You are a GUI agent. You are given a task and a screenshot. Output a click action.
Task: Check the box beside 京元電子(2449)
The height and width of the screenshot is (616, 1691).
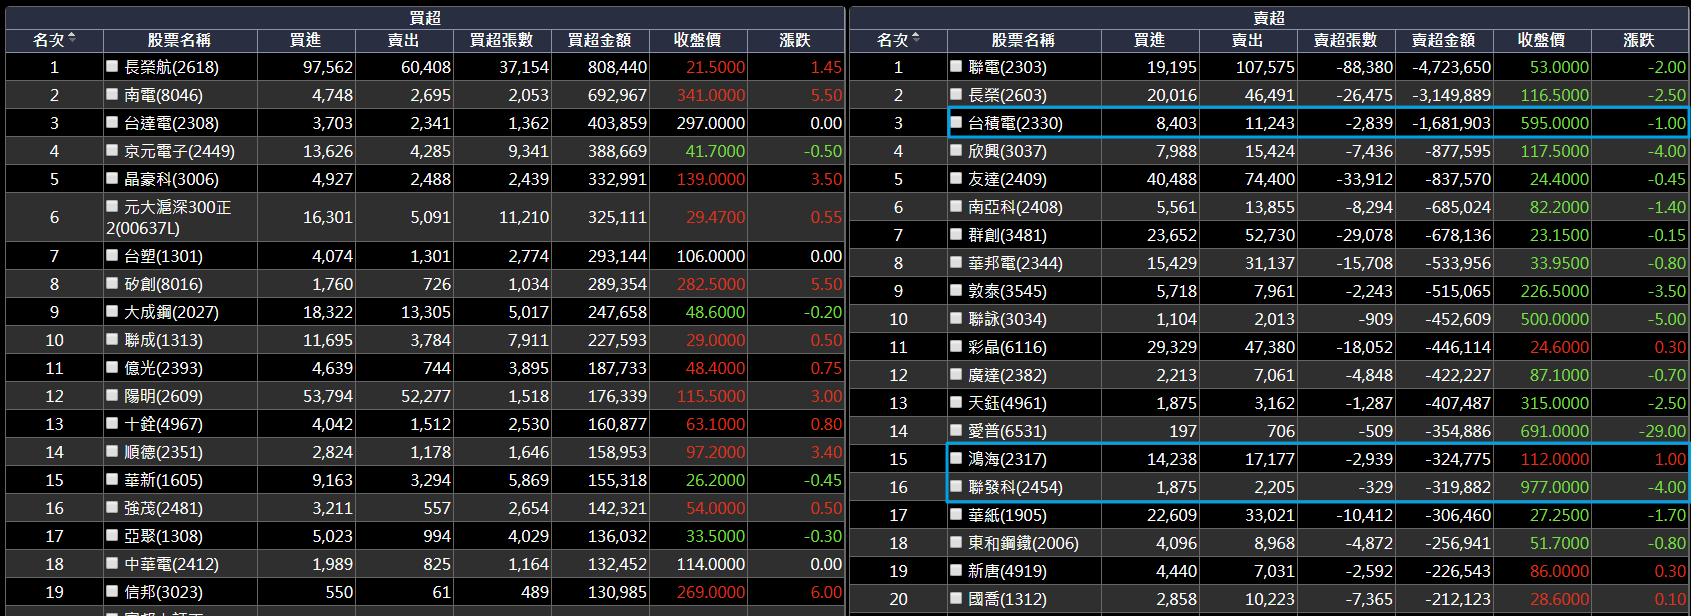[x=112, y=151]
